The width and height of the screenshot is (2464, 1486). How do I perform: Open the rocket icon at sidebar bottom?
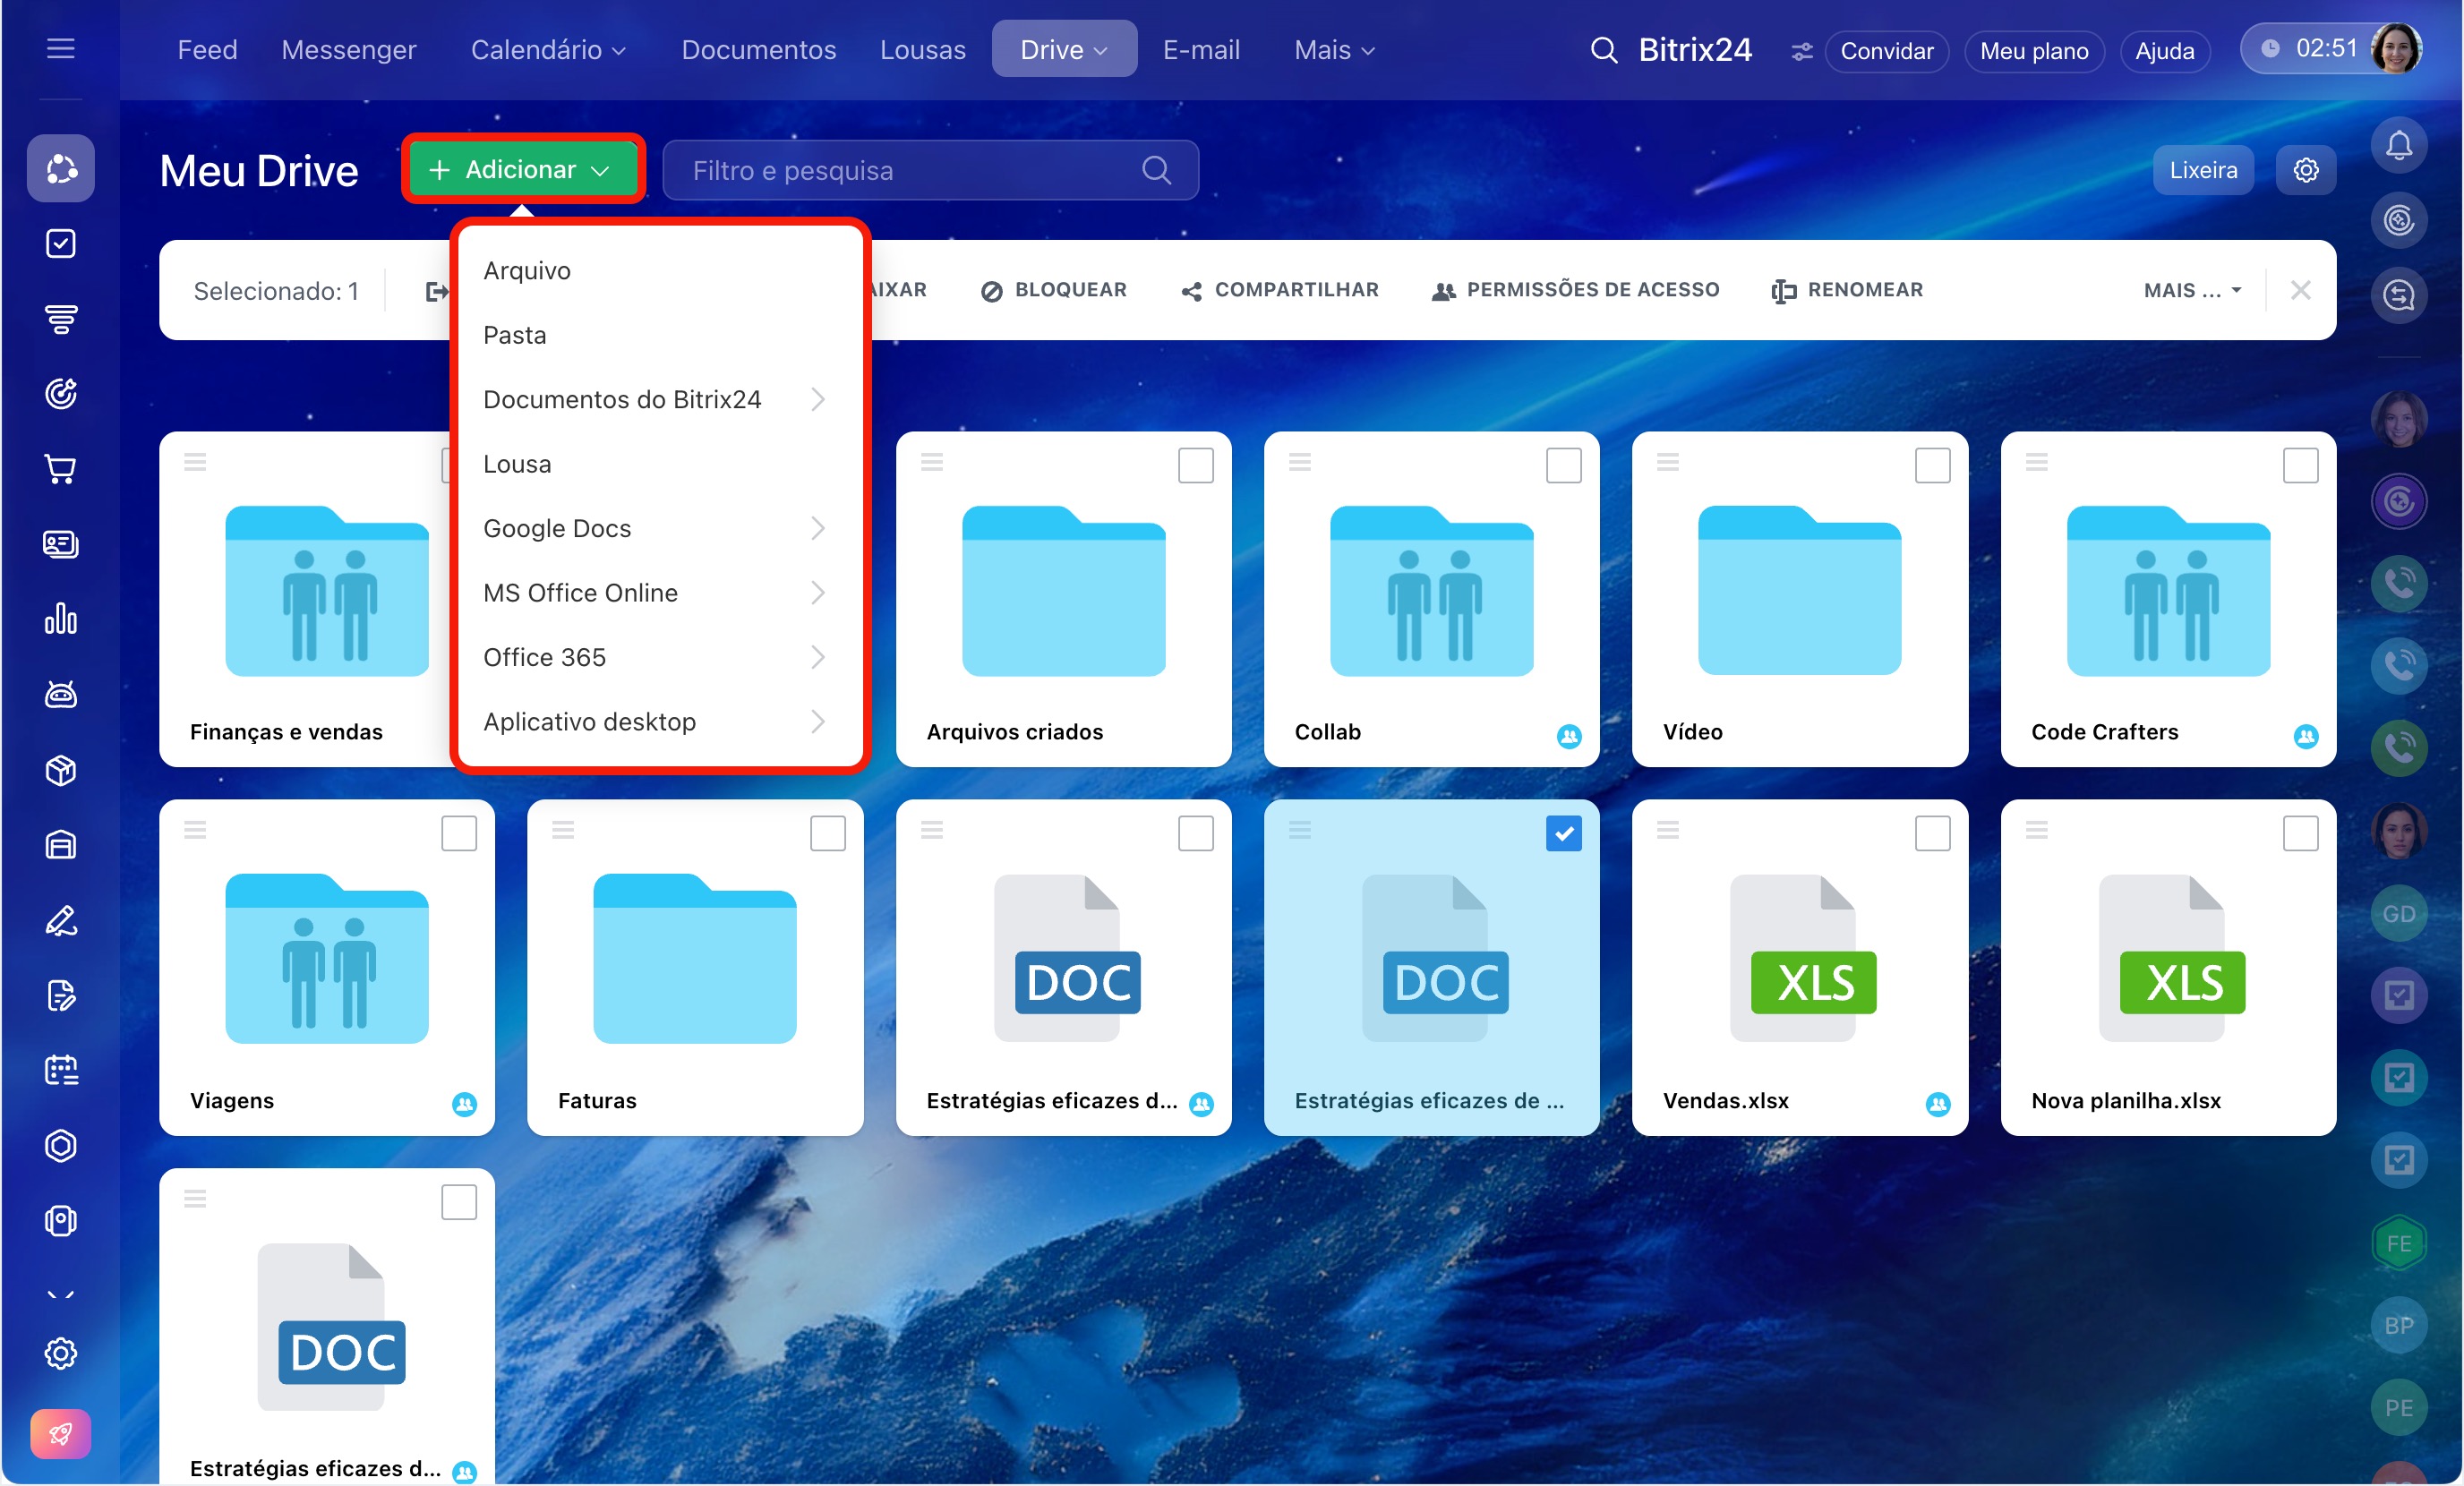pos(61,1434)
